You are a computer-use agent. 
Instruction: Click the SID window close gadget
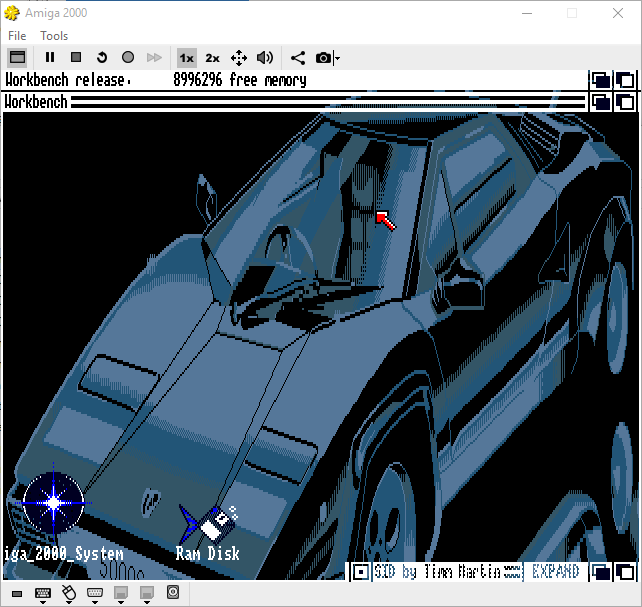pyautogui.click(x=361, y=572)
